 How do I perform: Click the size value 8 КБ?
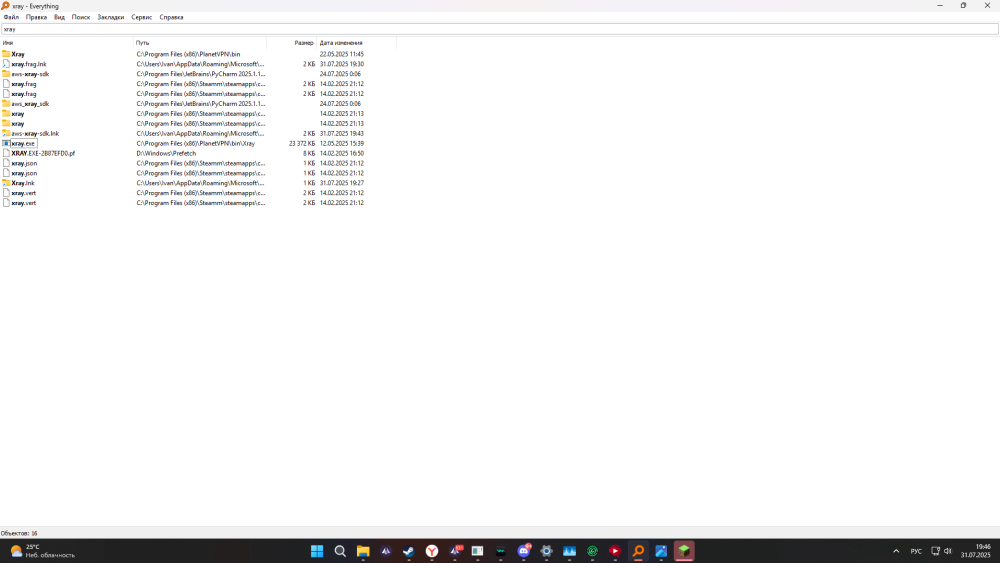(309, 153)
